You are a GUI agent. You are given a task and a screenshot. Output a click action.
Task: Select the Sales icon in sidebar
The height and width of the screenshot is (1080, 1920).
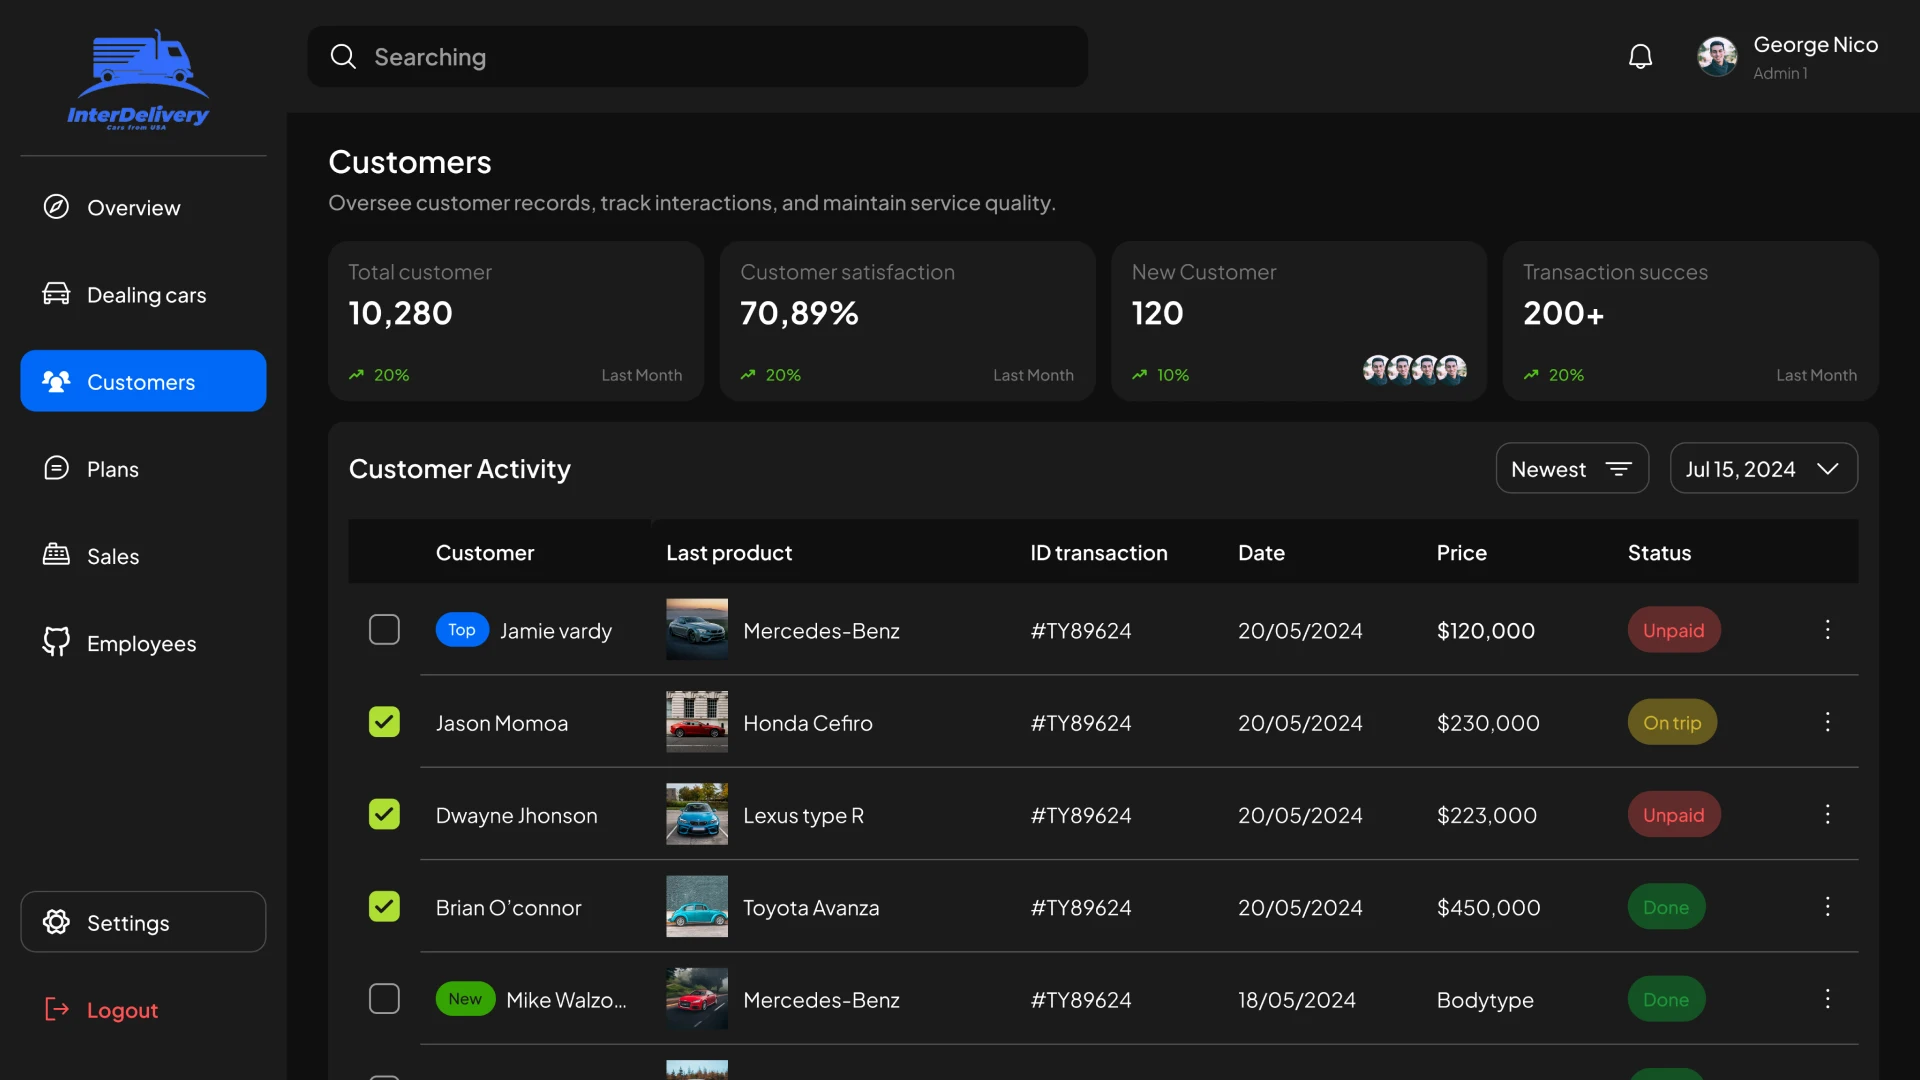pos(57,556)
